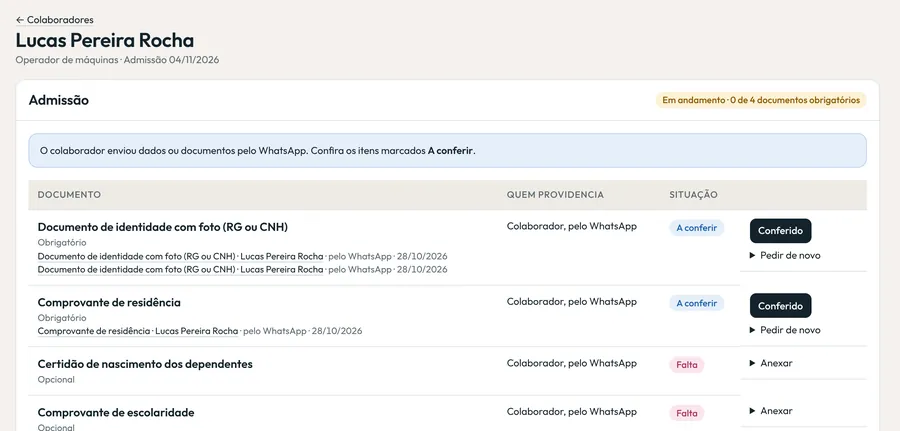Viewport: 900px width, 431px height.
Task: Click QUEM PROVIDENCIA column header
Action: pyautogui.click(x=555, y=195)
